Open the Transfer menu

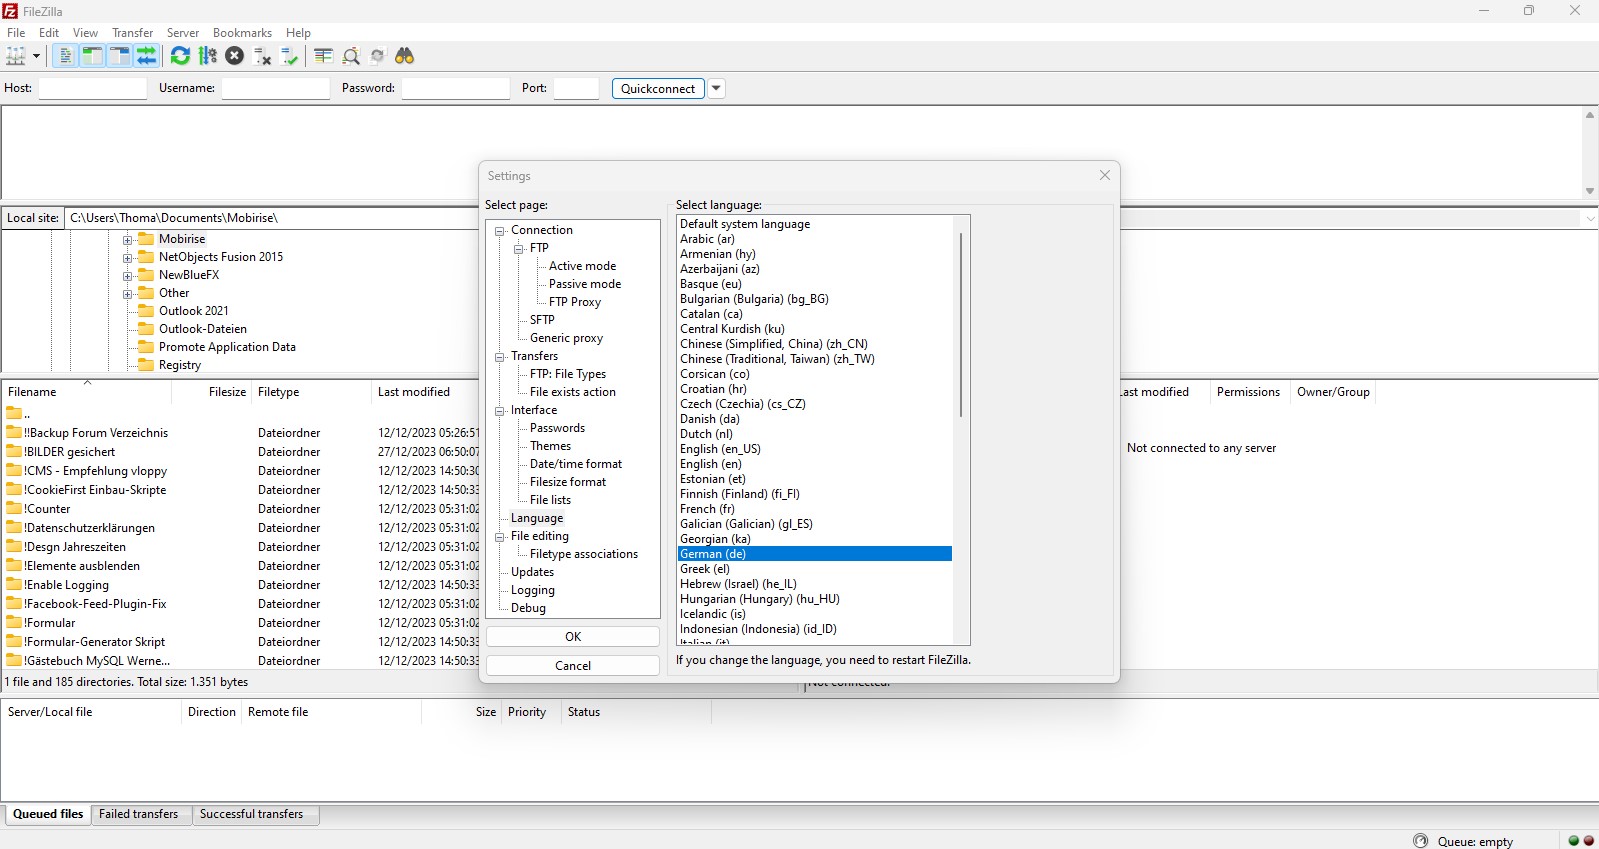[x=132, y=33]
